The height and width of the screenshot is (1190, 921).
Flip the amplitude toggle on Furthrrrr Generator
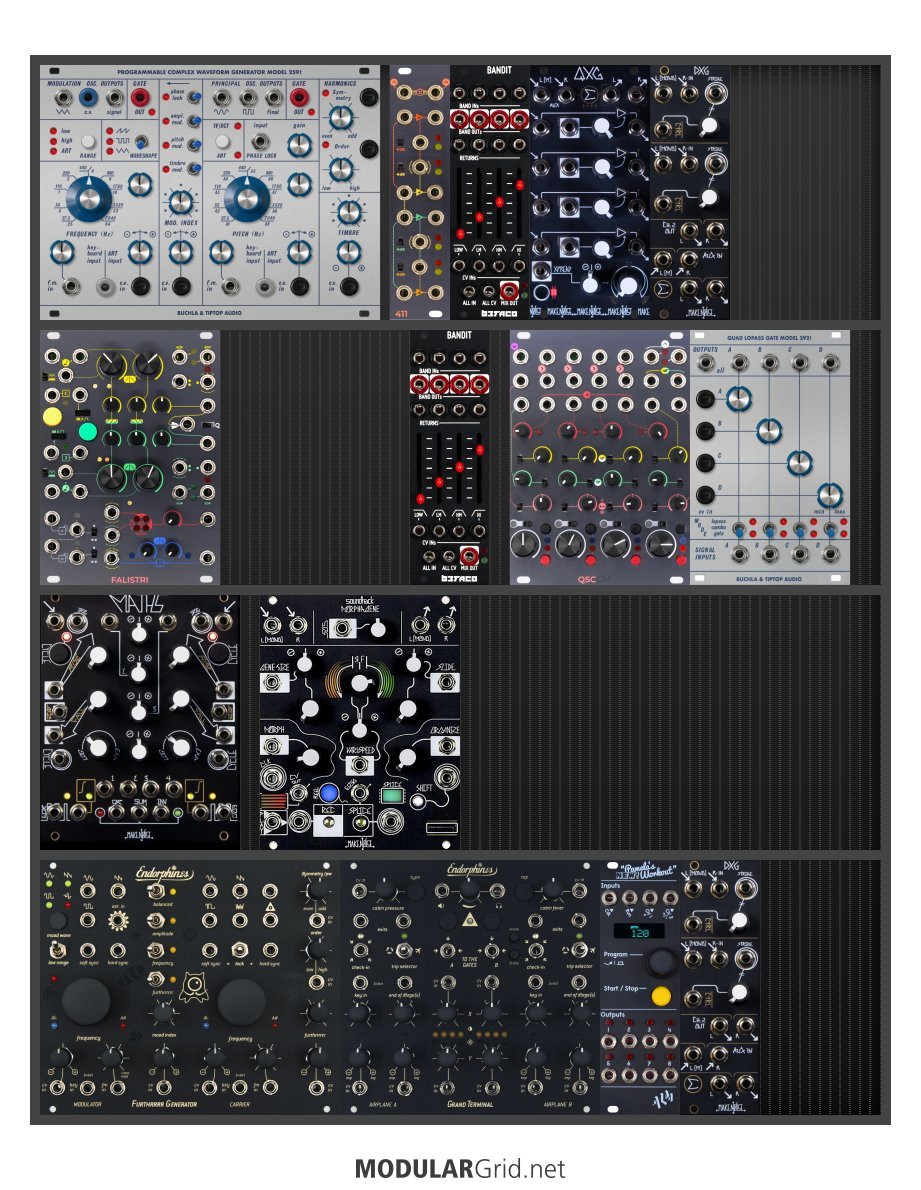coord(158,921)
